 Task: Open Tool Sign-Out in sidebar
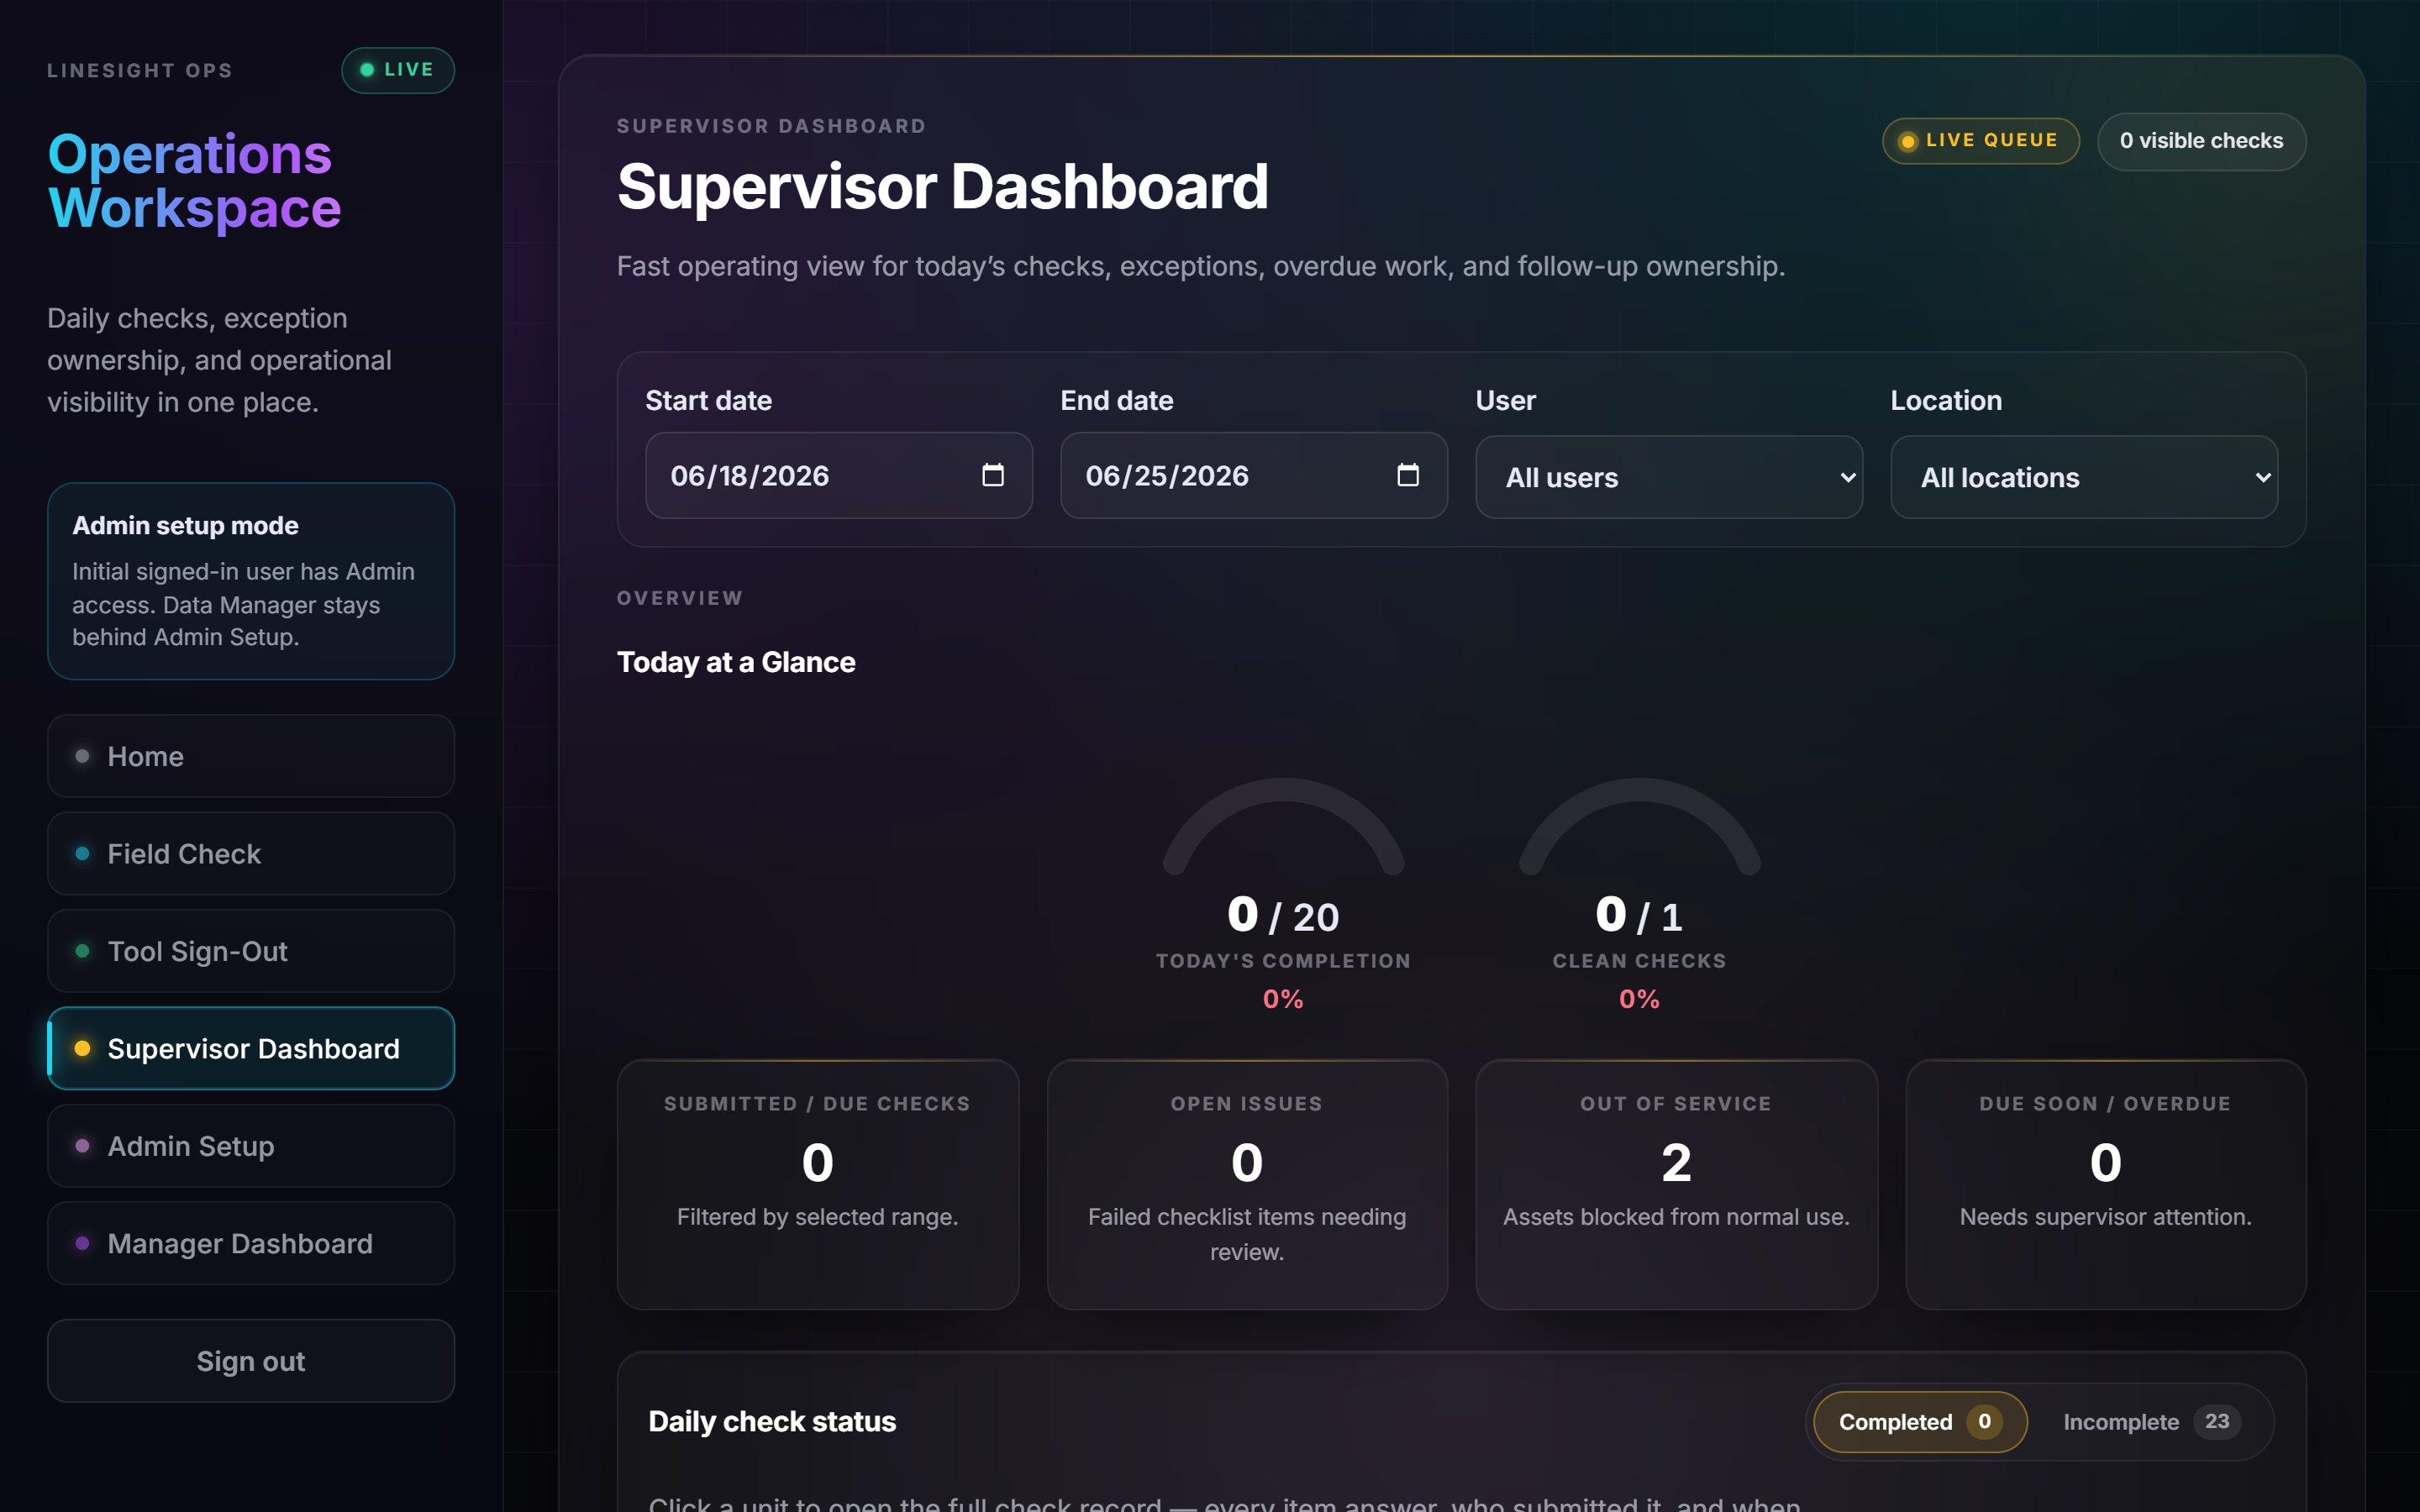(x=251, y=951)
